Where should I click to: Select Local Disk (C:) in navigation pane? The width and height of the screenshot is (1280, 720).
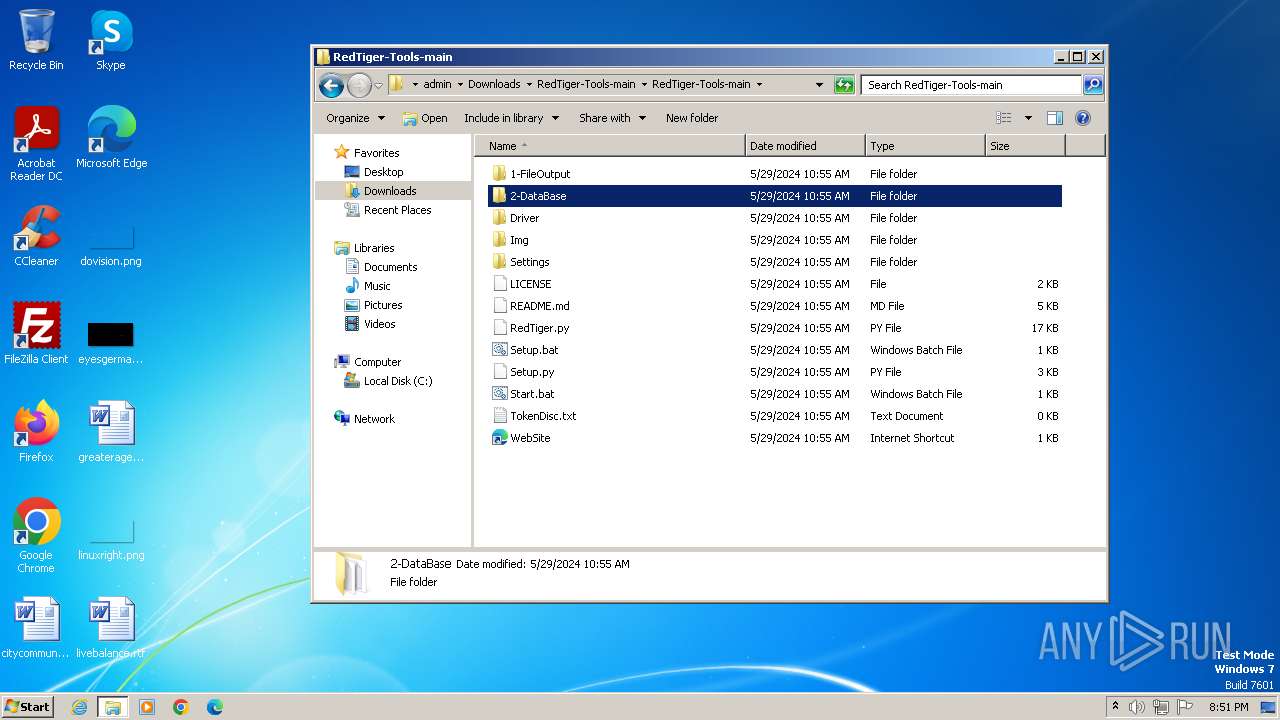pyautogui.click(x=398, y=381)
